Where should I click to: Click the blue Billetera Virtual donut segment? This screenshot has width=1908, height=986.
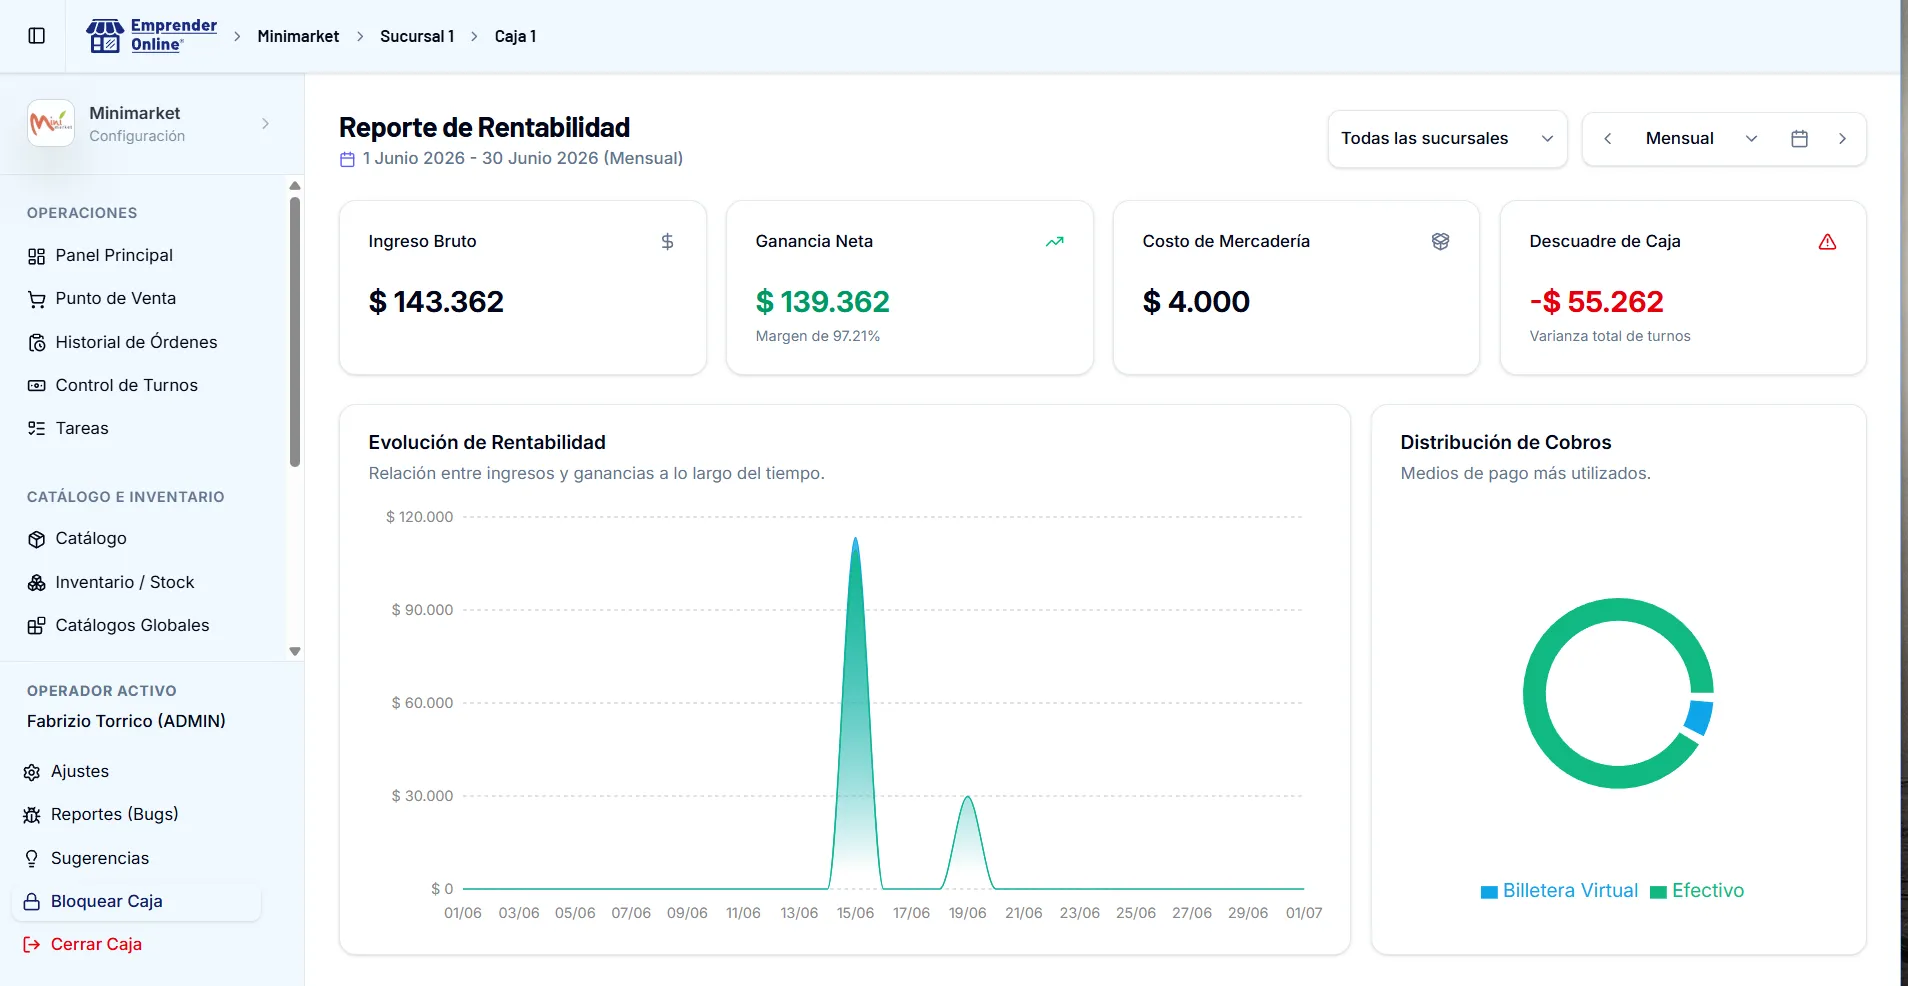1699,717
